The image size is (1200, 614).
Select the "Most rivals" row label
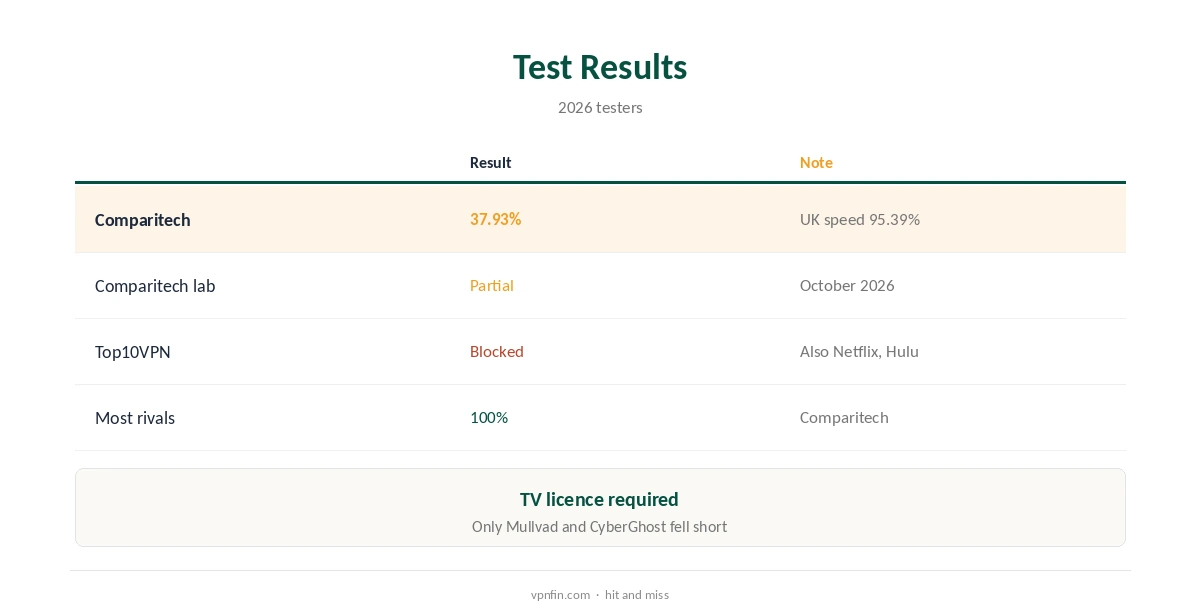pyautogui.click(x=135, y=418)
